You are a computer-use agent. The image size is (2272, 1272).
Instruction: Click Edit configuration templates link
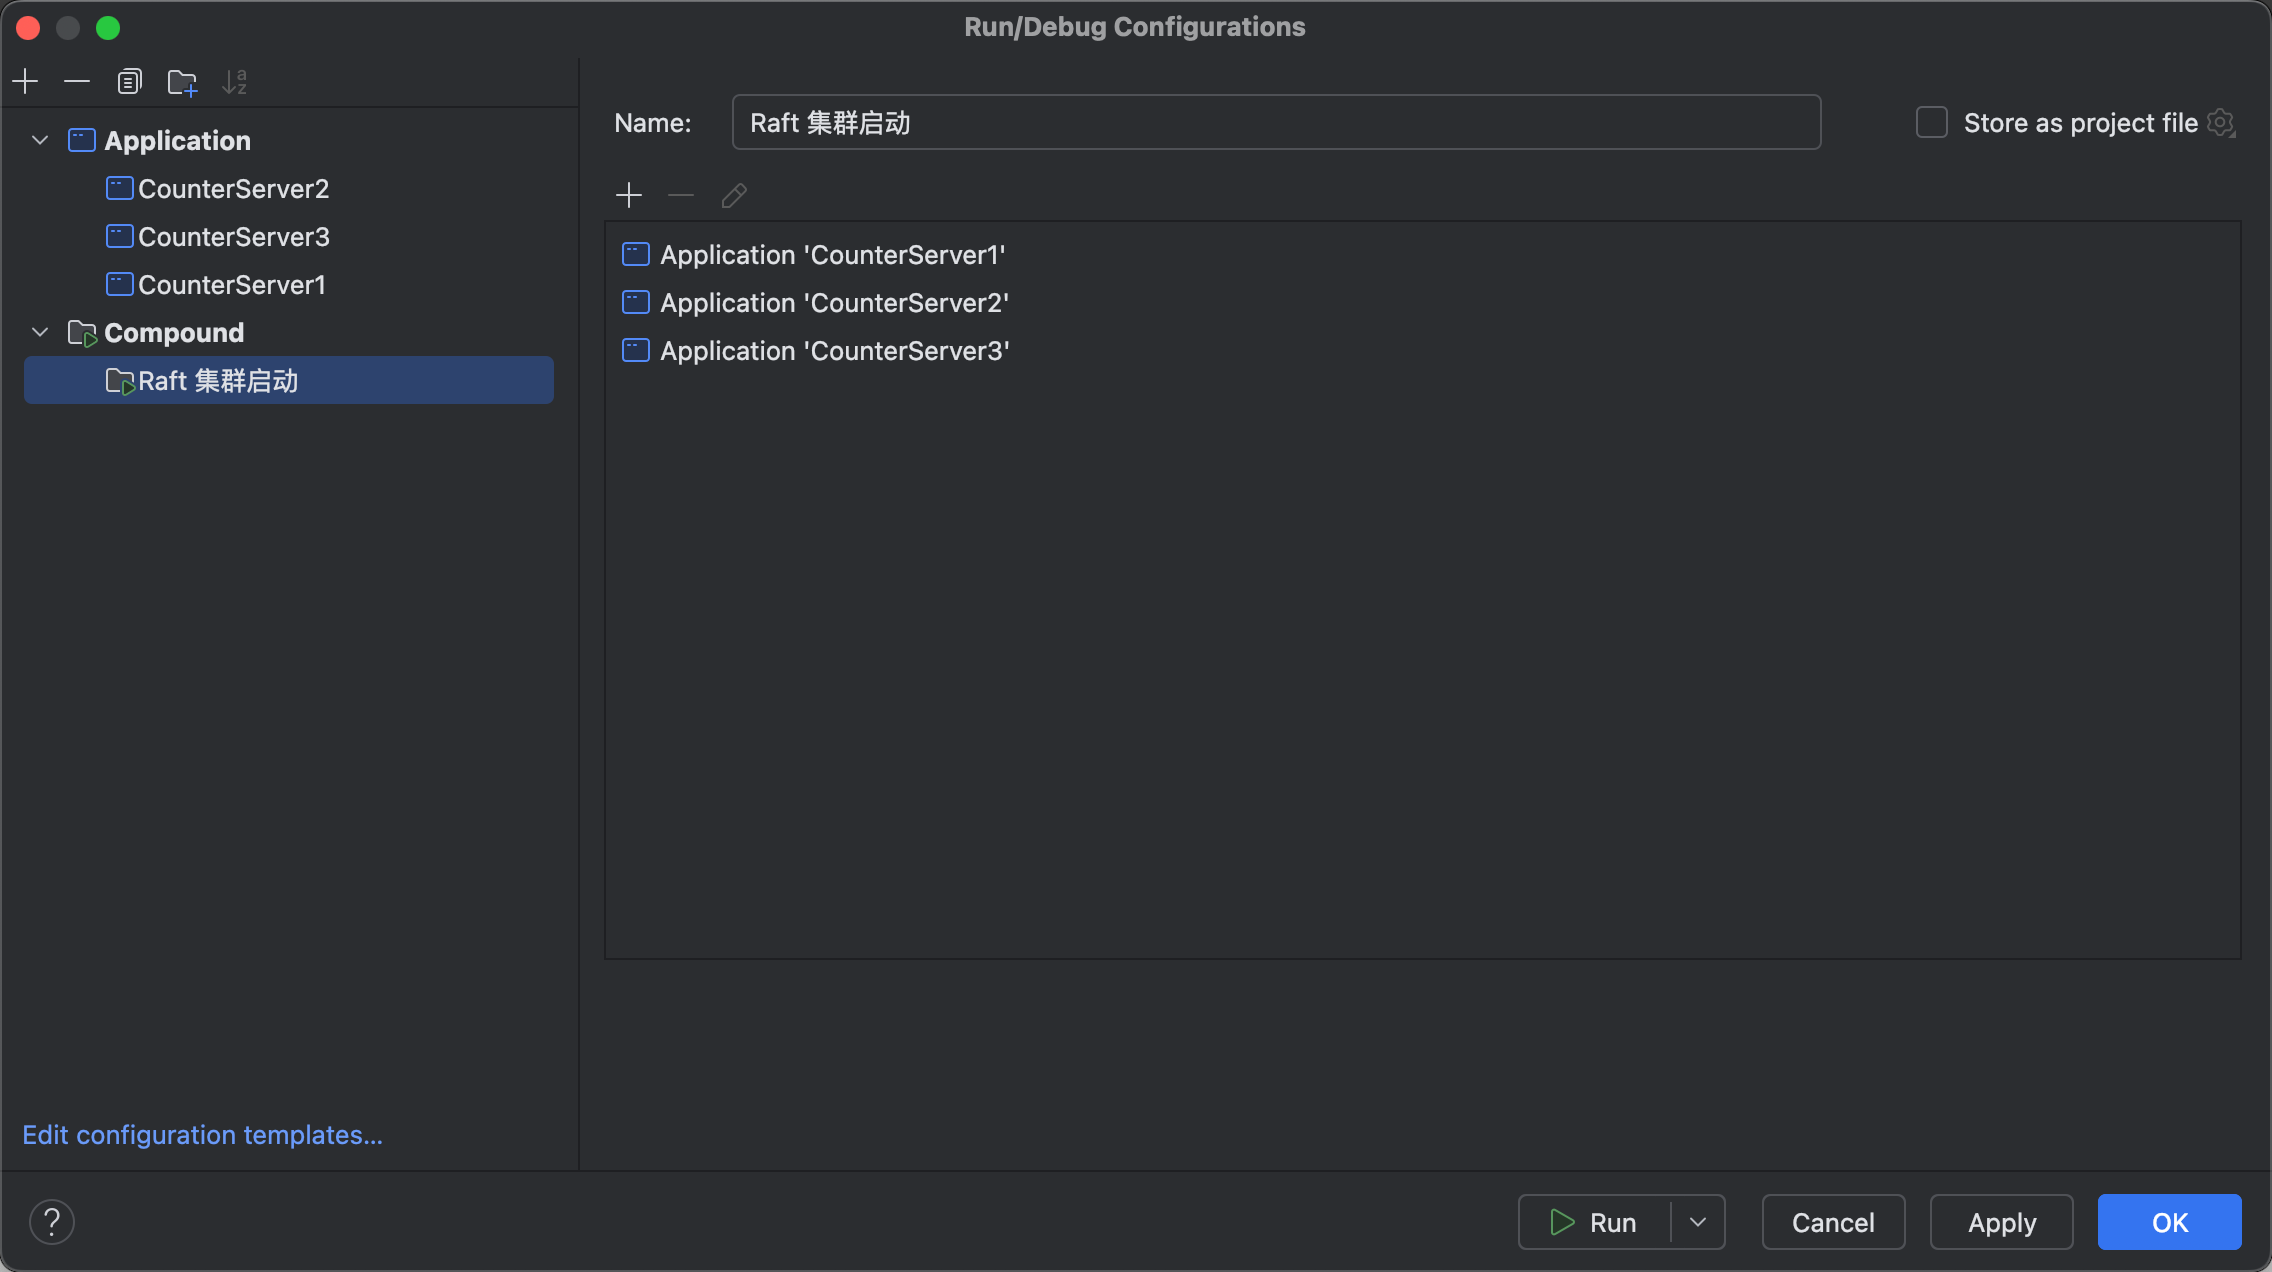[x=203, y=1135]
